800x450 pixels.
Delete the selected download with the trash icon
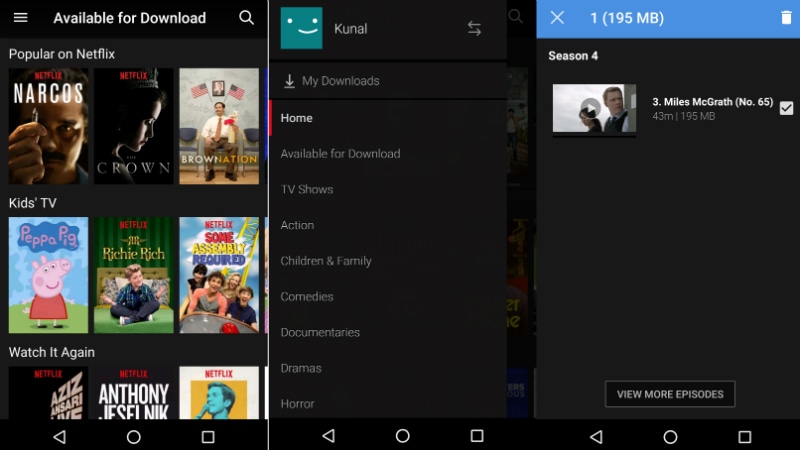(x=786, y=18)
